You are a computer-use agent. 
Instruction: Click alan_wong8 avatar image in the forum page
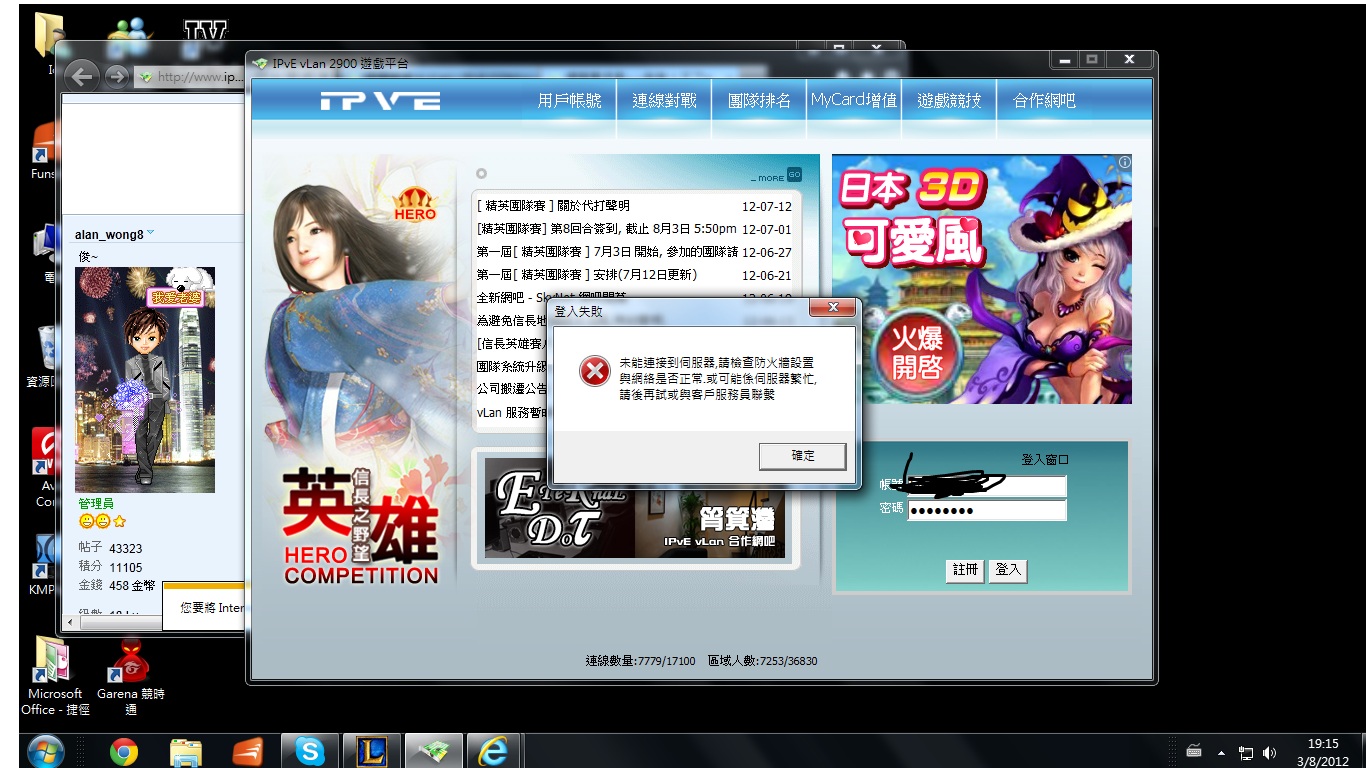pyautogui.click(x=146, y=379)
